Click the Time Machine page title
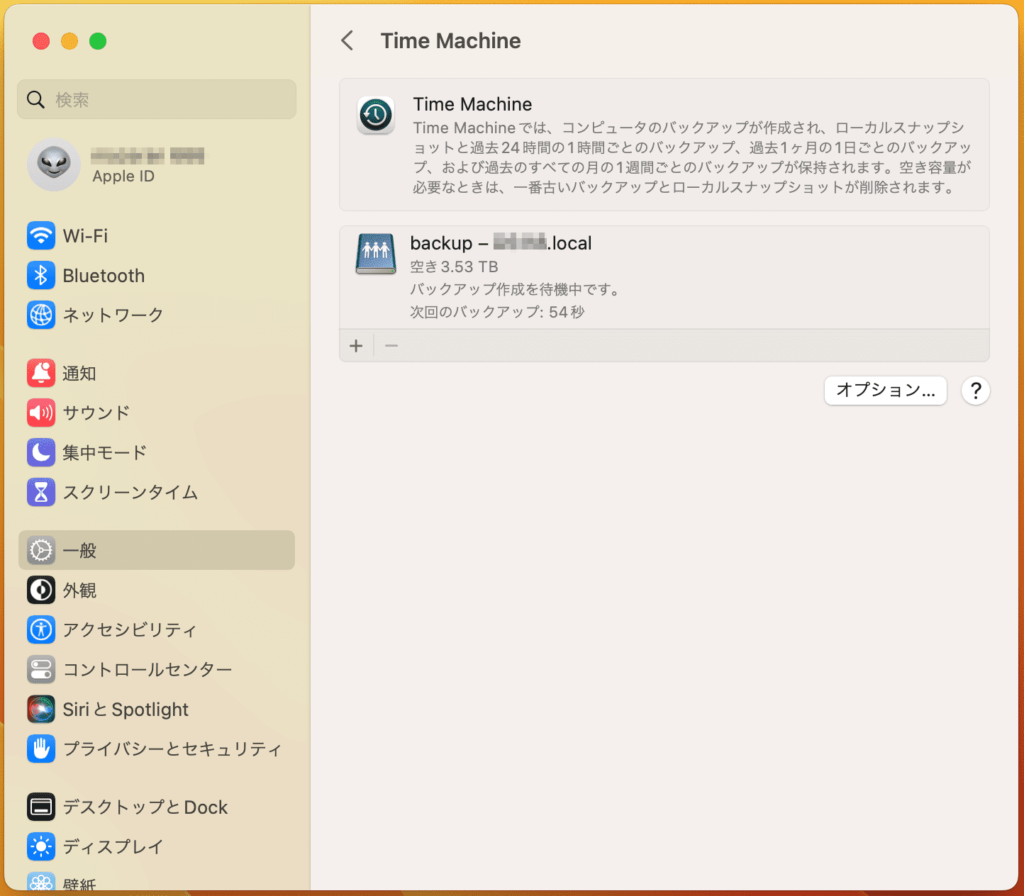 (451, 40)
